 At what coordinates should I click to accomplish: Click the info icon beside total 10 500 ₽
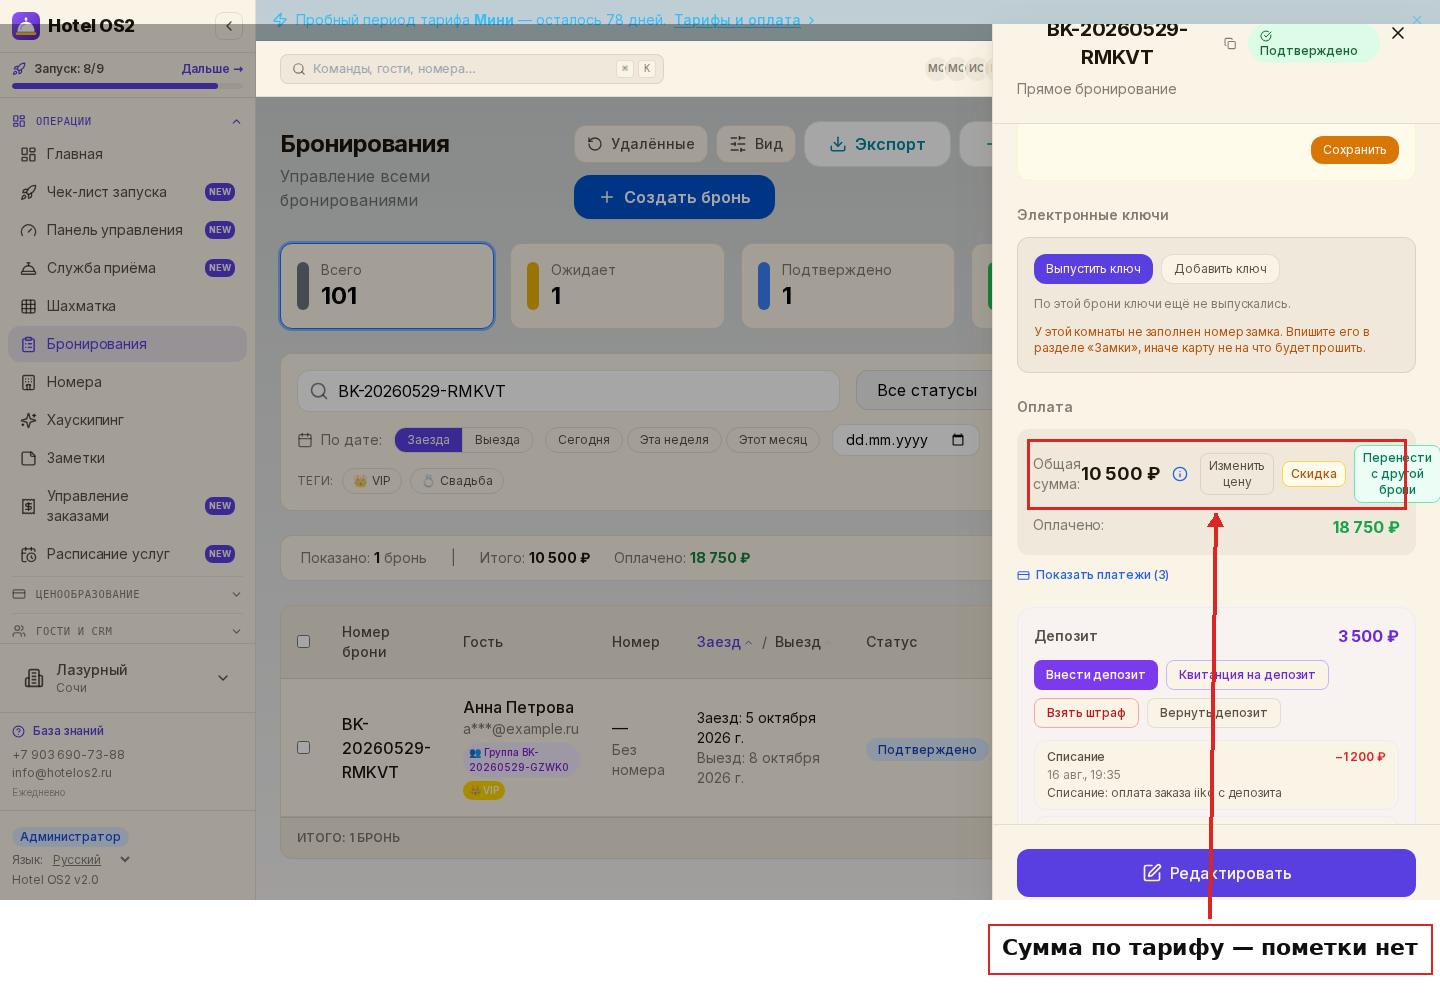point(1180,474)
